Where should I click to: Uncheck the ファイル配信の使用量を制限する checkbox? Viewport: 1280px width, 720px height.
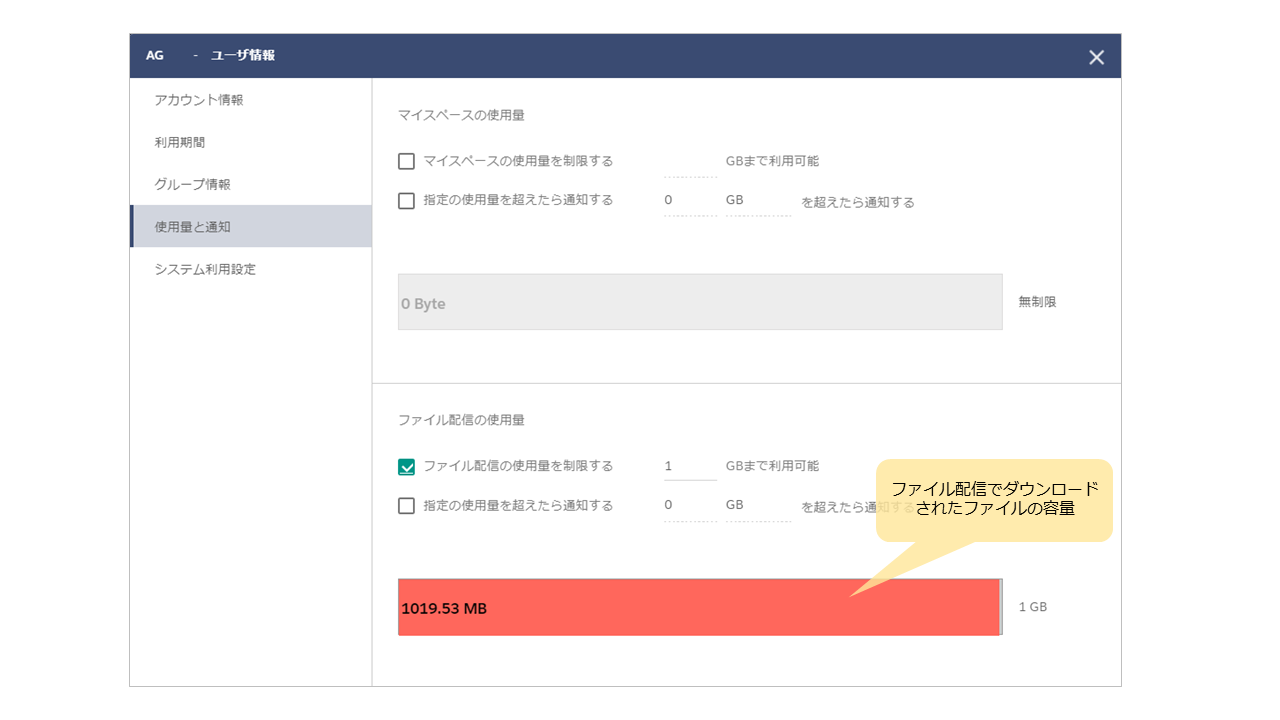point(406,466)
